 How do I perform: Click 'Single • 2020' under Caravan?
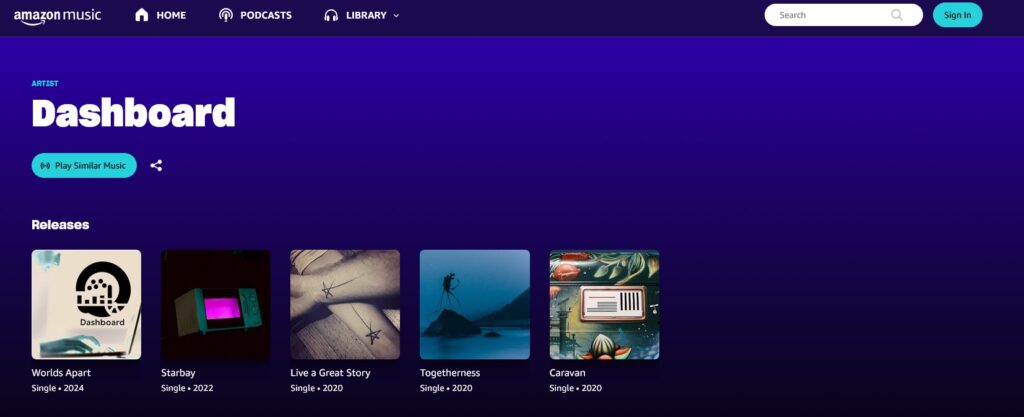point(575,388)
